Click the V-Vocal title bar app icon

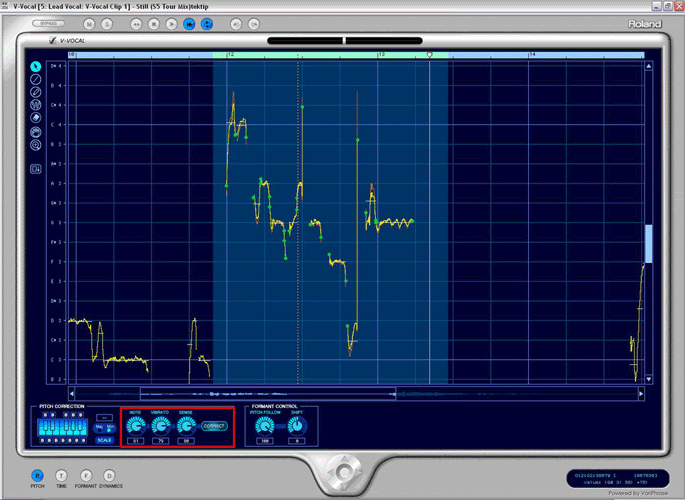4,6
